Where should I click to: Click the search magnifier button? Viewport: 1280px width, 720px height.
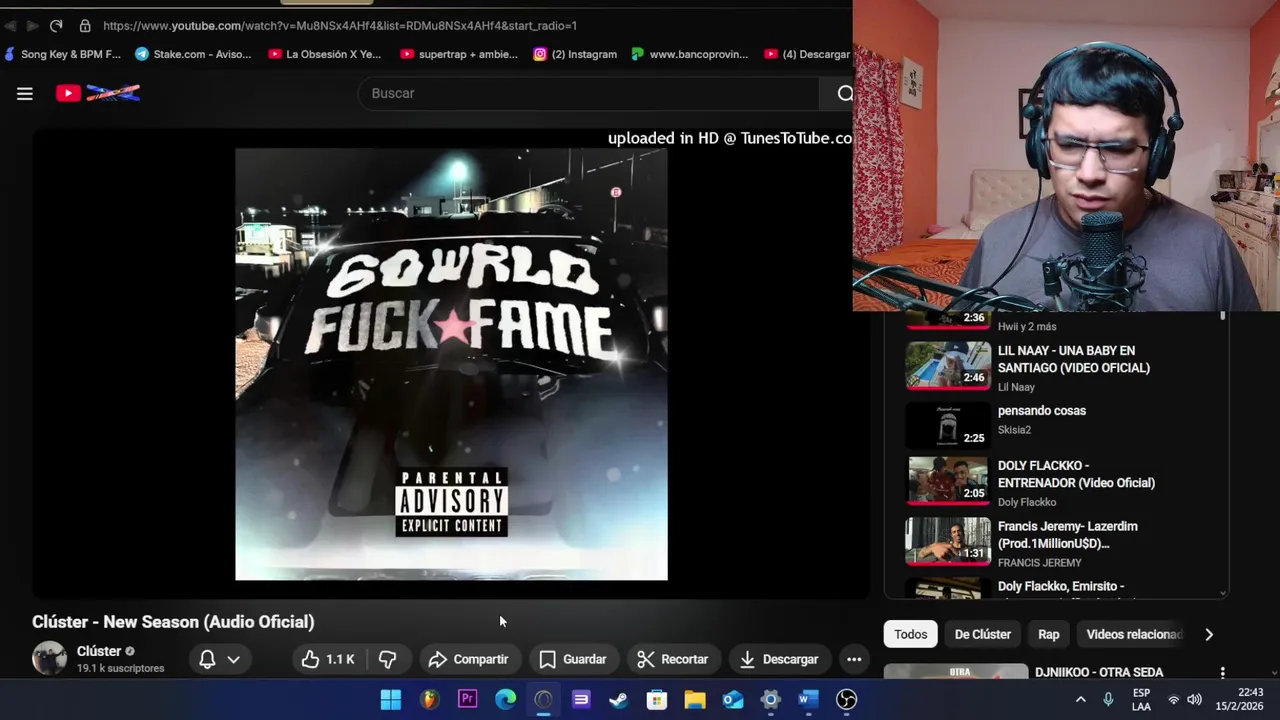coord(845,93)
